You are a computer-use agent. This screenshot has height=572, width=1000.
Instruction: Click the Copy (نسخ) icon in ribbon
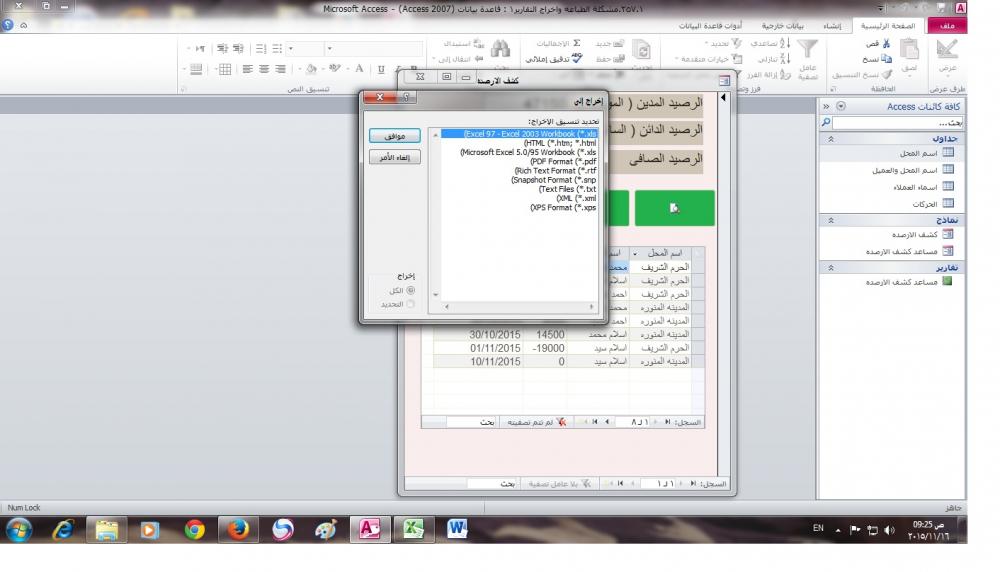[886, 59]
